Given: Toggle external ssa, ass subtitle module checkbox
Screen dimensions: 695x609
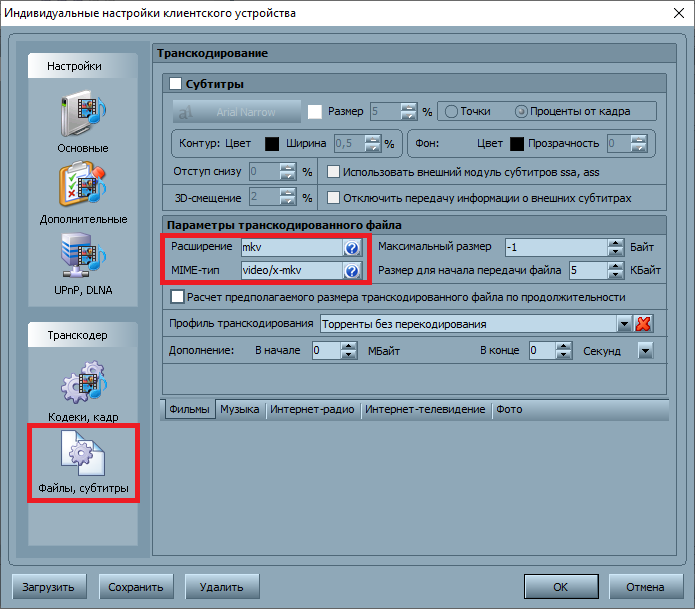Looking at the screenshot, I should [x=334, y=172].
